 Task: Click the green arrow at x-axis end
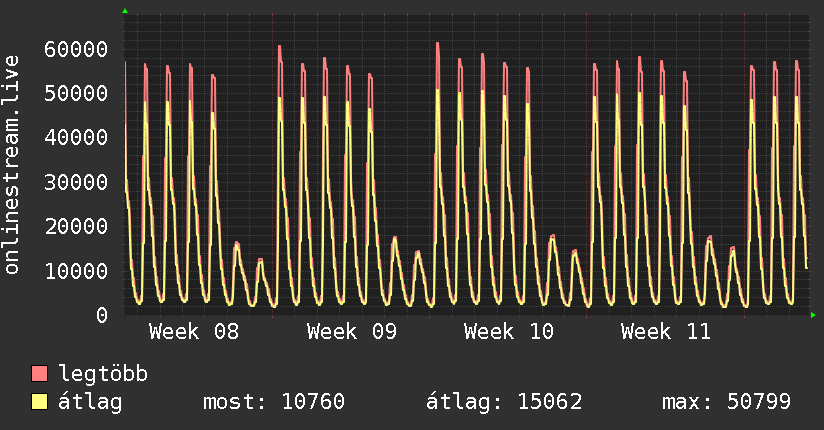813,315
